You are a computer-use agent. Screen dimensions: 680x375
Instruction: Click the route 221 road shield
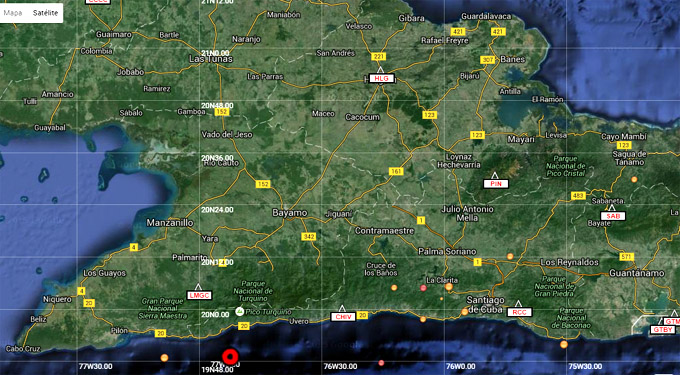378,56
